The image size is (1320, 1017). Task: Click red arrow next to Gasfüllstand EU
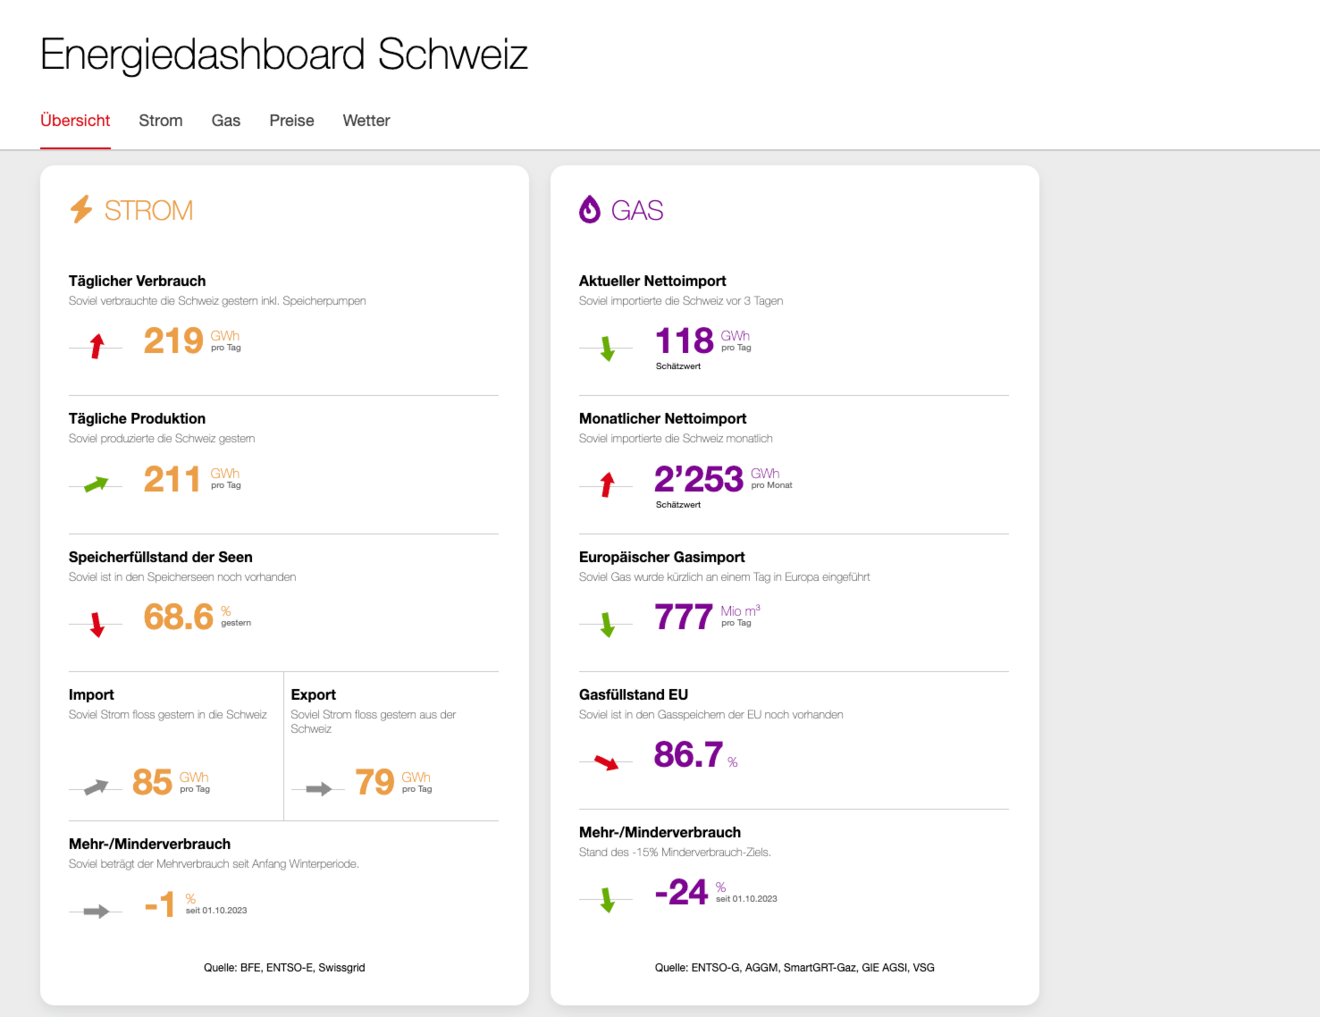coord(607,763)
